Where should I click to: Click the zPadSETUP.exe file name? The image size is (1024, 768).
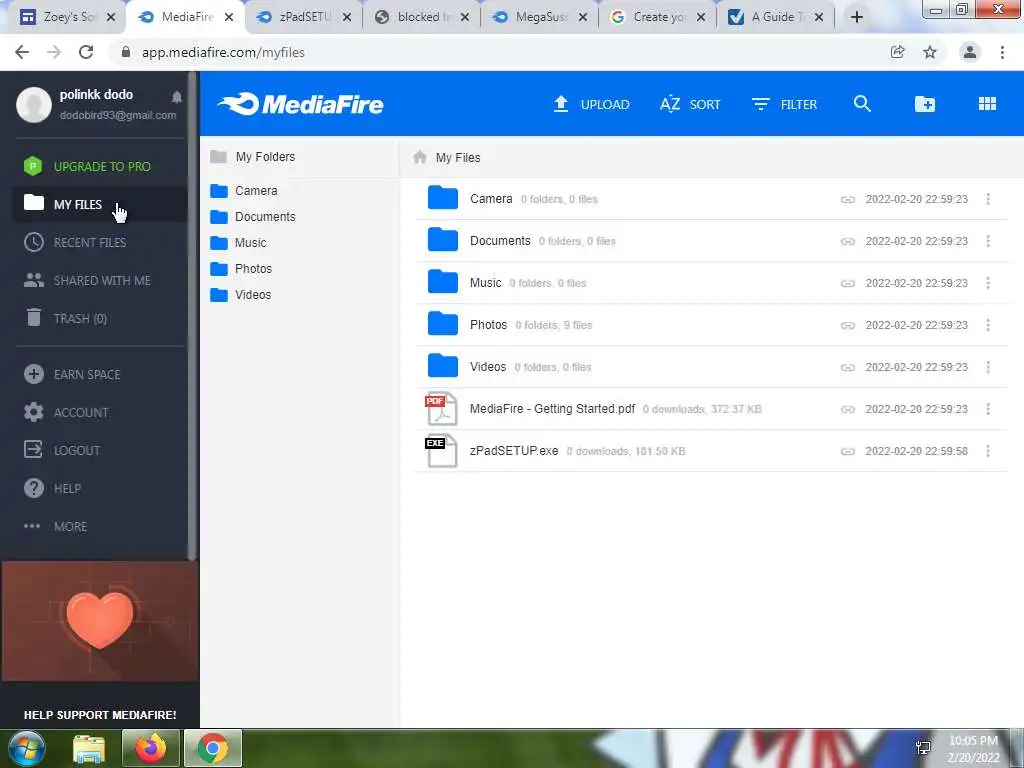(514, 451)
